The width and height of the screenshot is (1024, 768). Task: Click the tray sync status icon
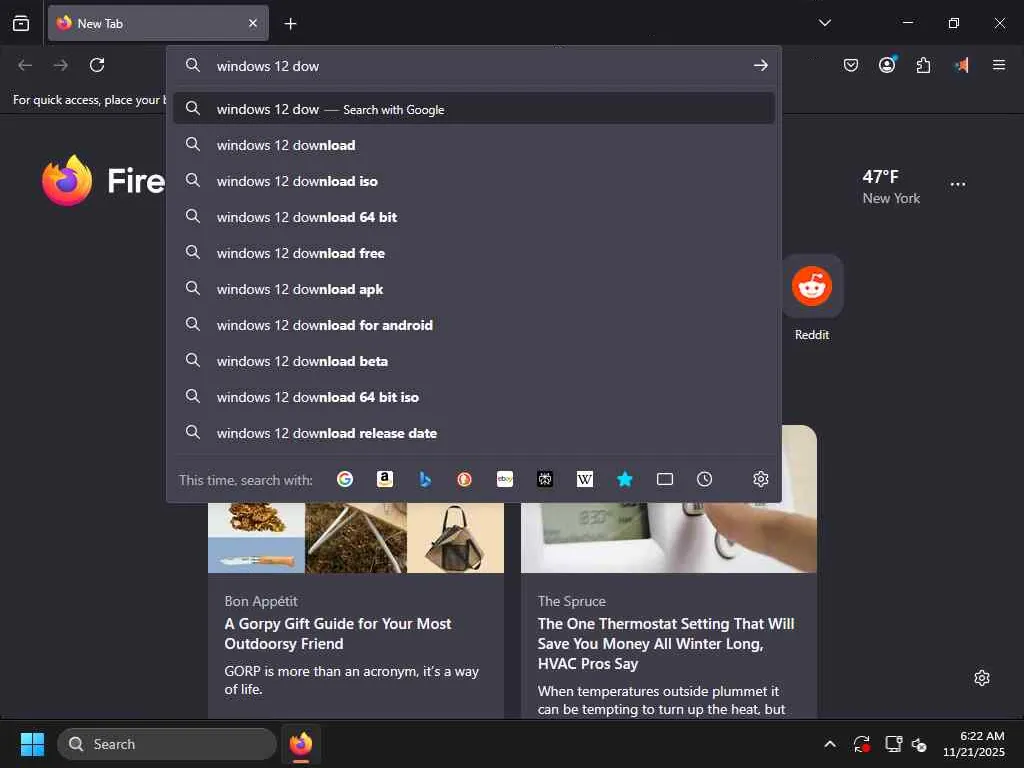861,744
